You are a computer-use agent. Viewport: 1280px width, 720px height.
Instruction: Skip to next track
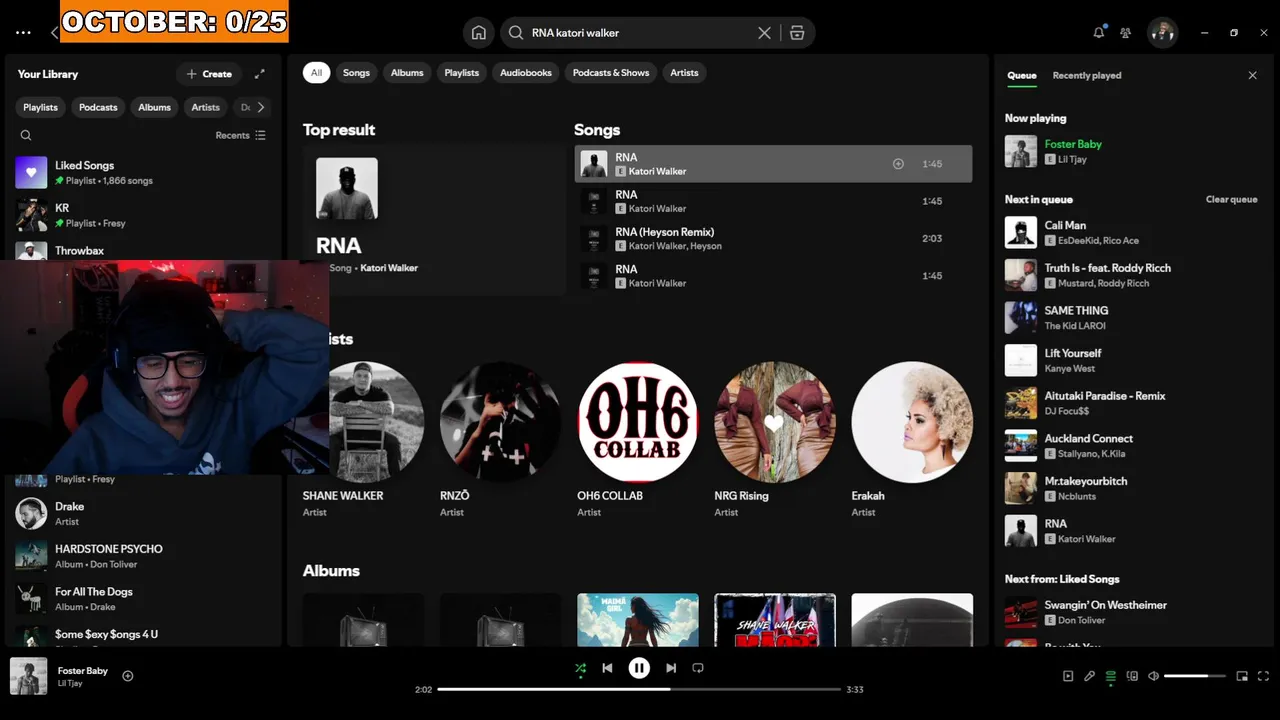coord(671,668)
